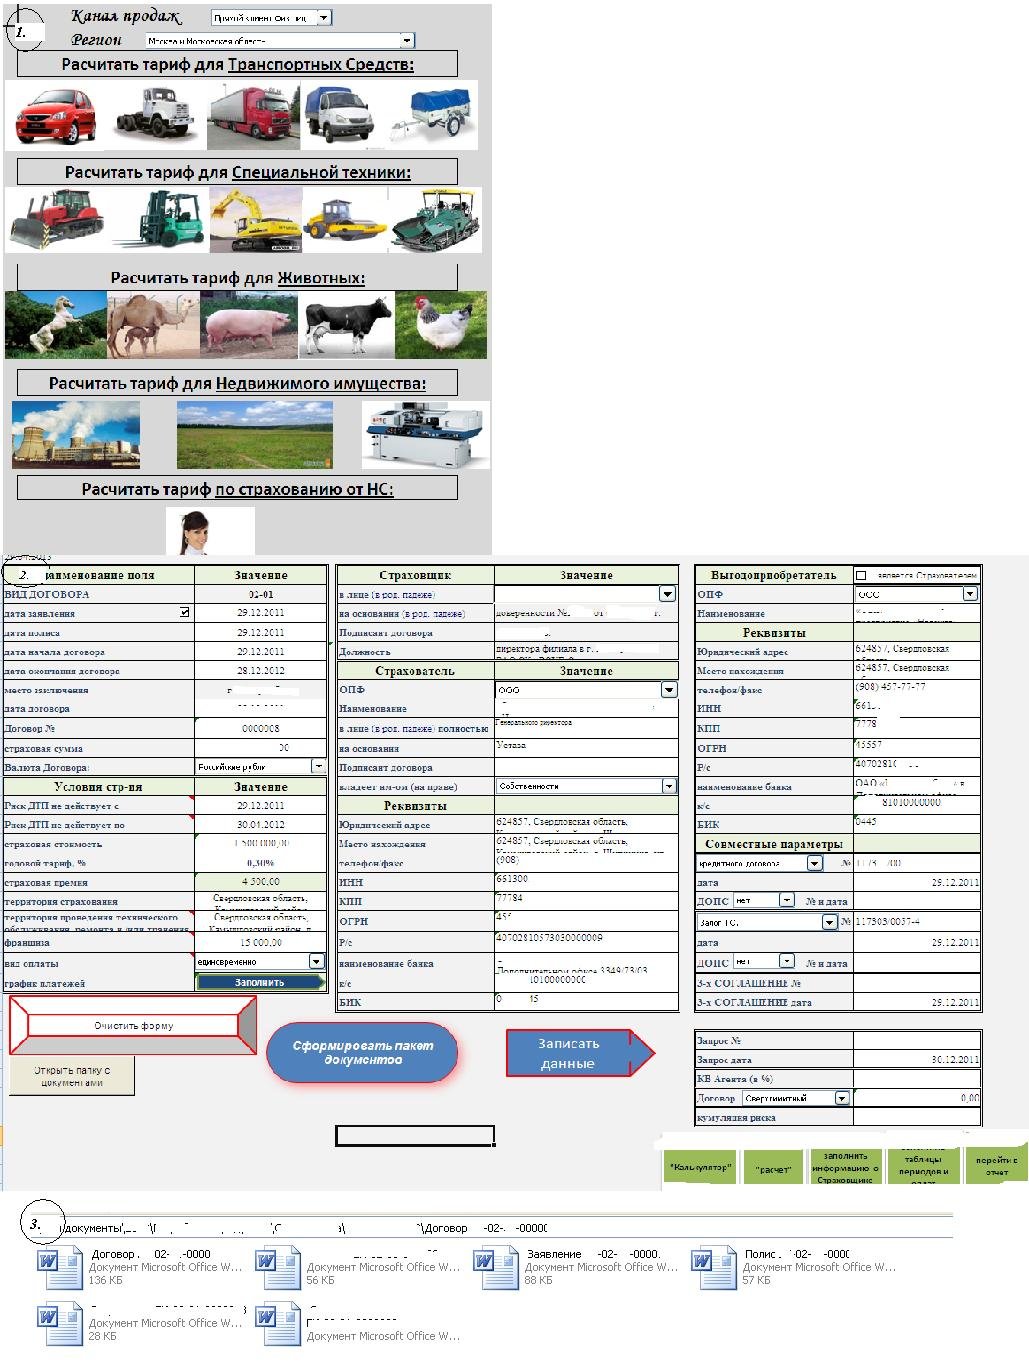This screenshot has height=1367, width=1029.
Task: Choose the camel picture
Action: 153,324
